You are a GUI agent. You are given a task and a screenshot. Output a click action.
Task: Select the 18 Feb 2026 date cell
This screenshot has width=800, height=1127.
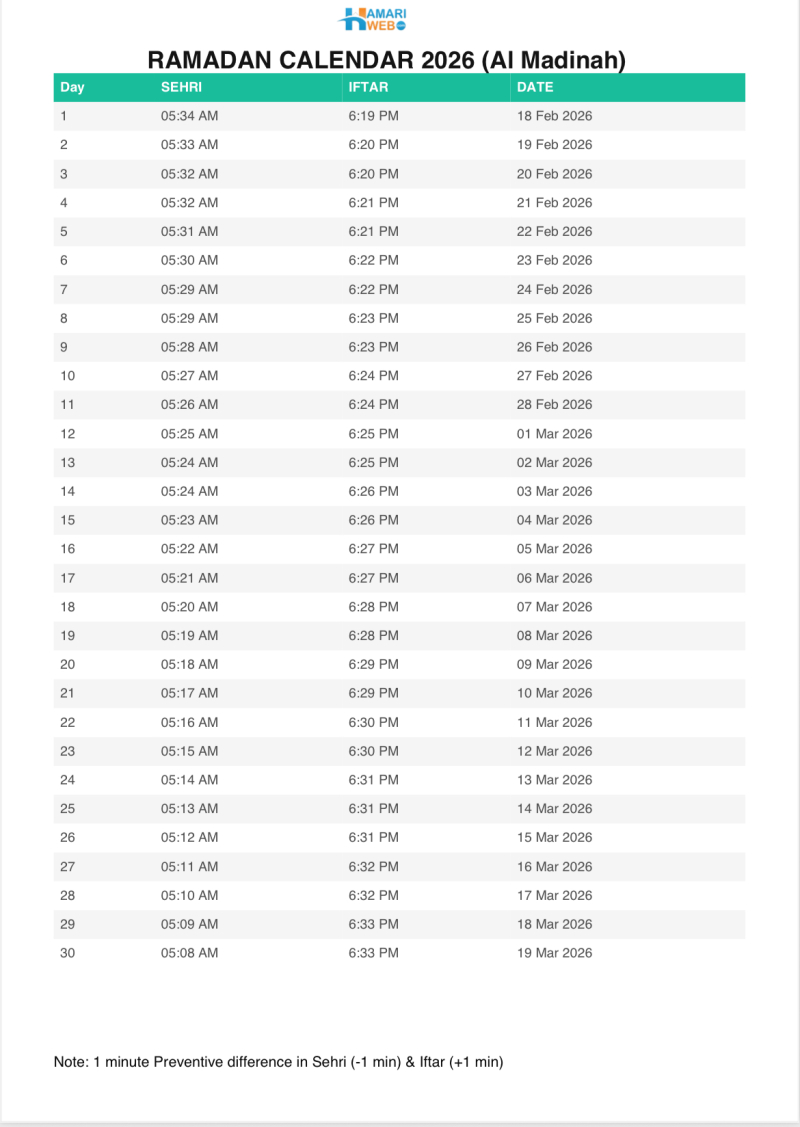554,116
